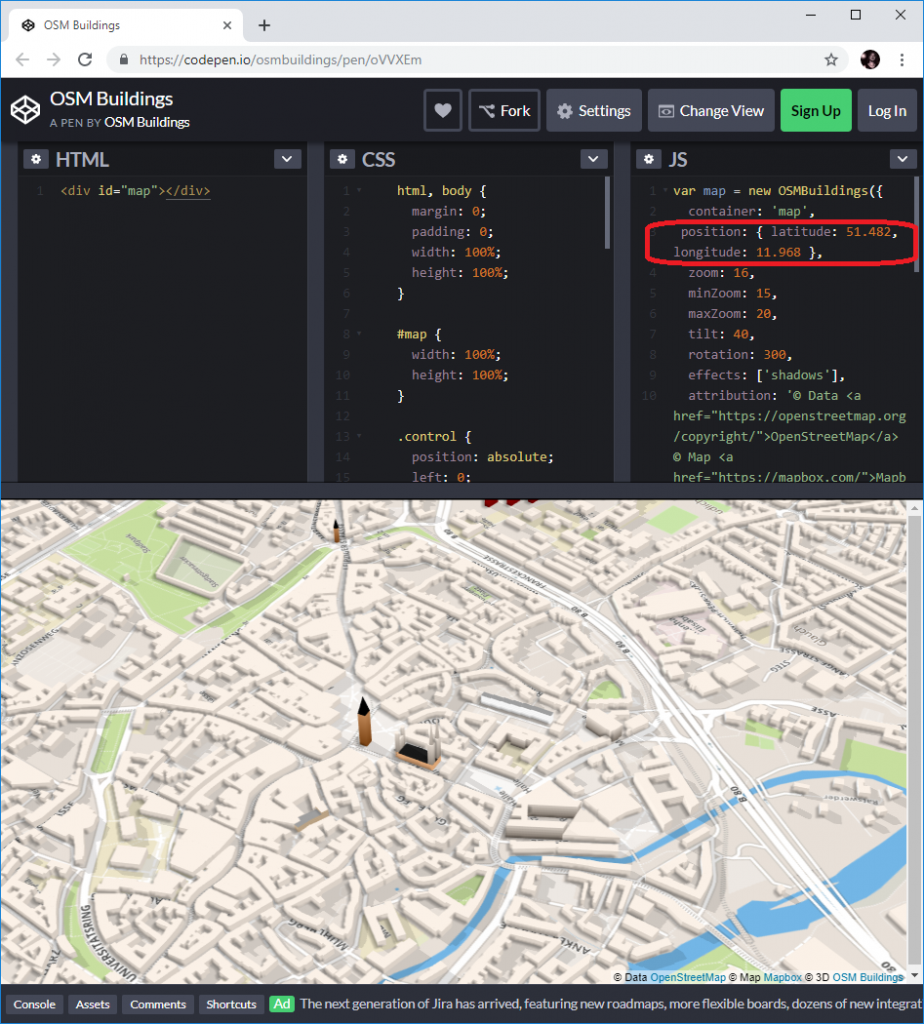Open new browser tab with plus
The image size is (924, 1024).
coord(264,25)
